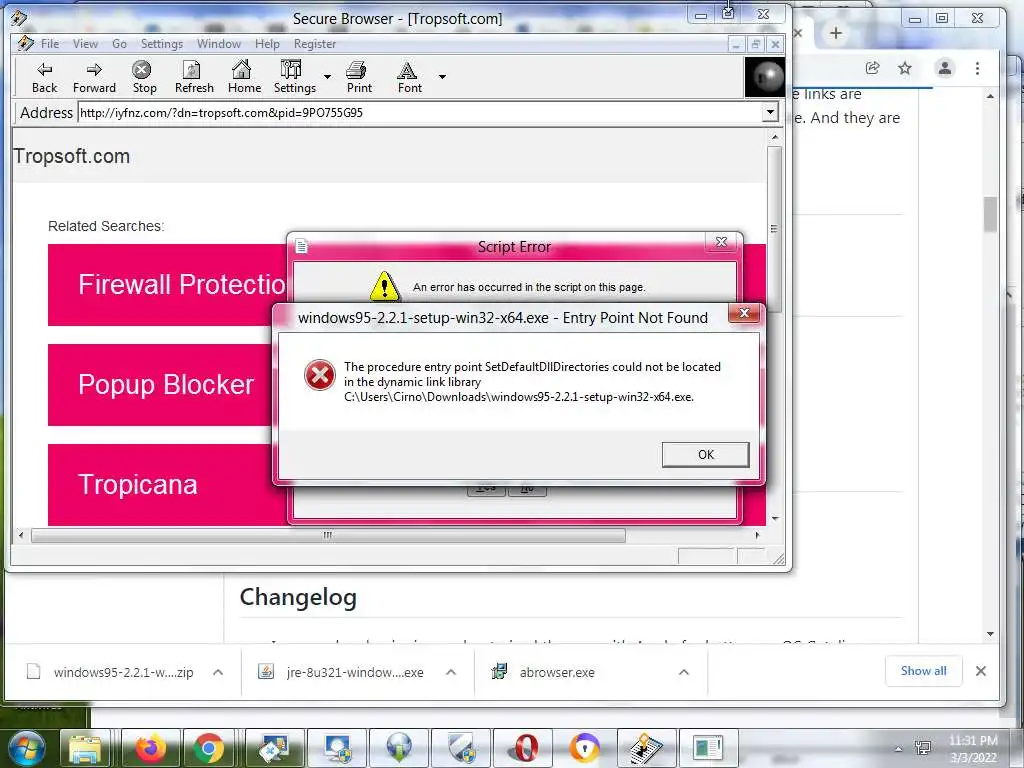Viewport: 1024px width, 768px height.
Task: Open the Go menu
Action: tap(119, 44)
